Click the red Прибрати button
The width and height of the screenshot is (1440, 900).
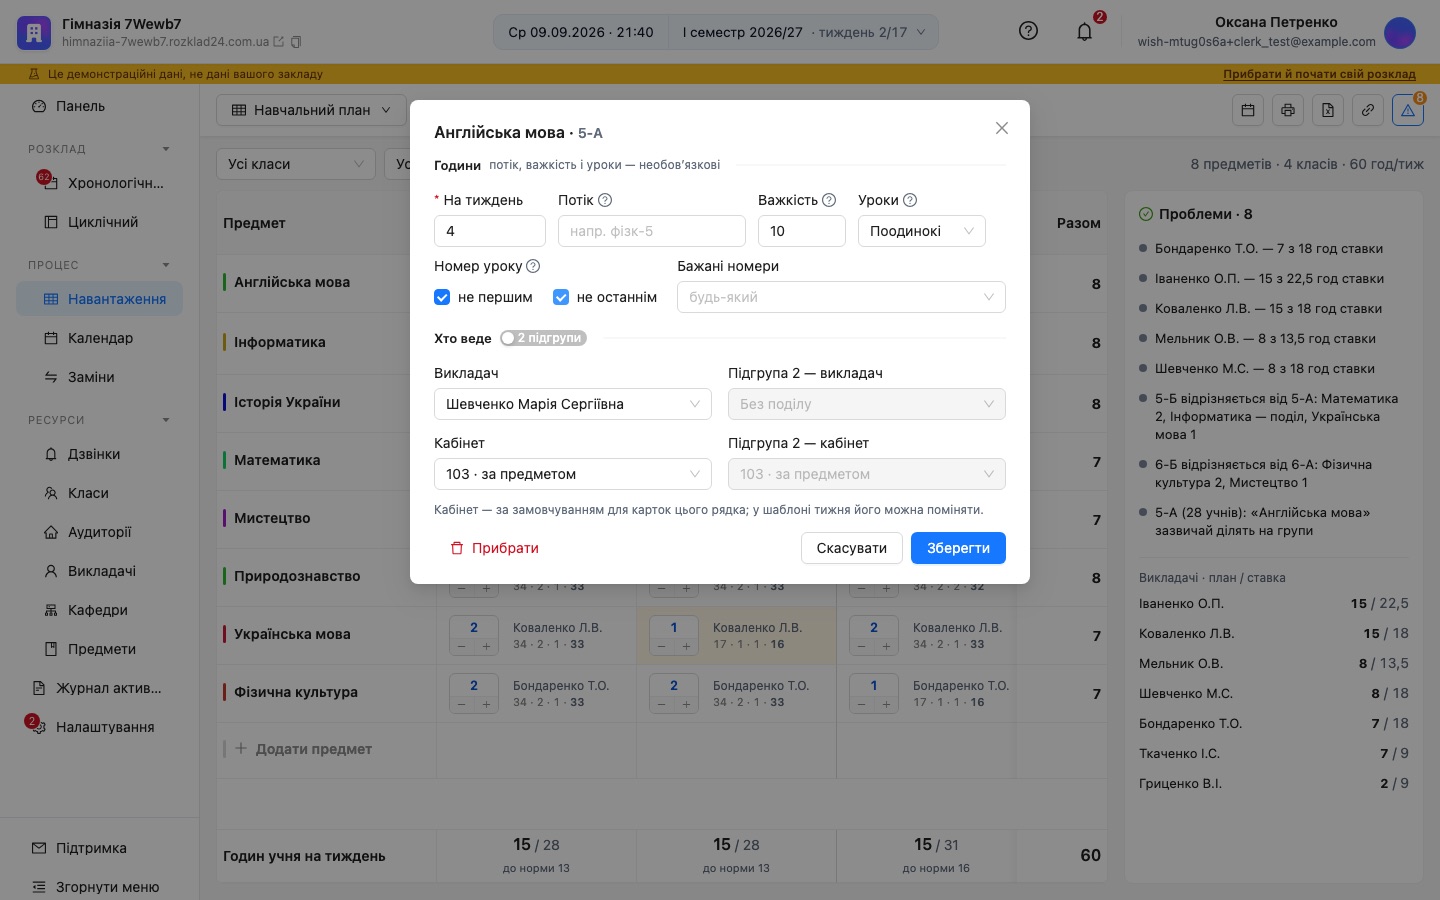coord(494,548)
